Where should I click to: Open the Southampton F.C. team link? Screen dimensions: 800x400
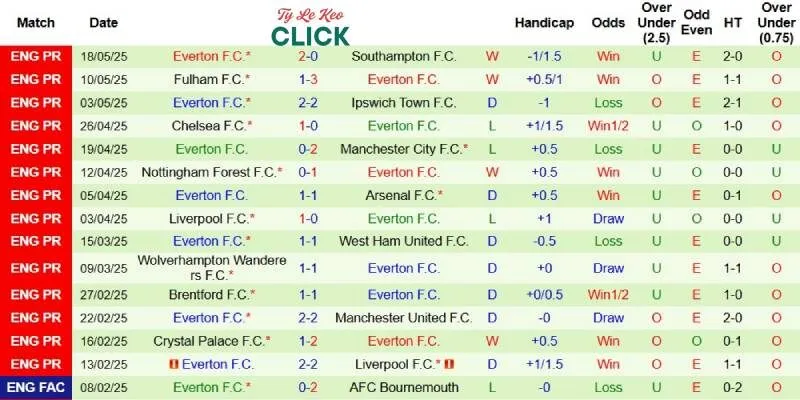coord(404,57)
